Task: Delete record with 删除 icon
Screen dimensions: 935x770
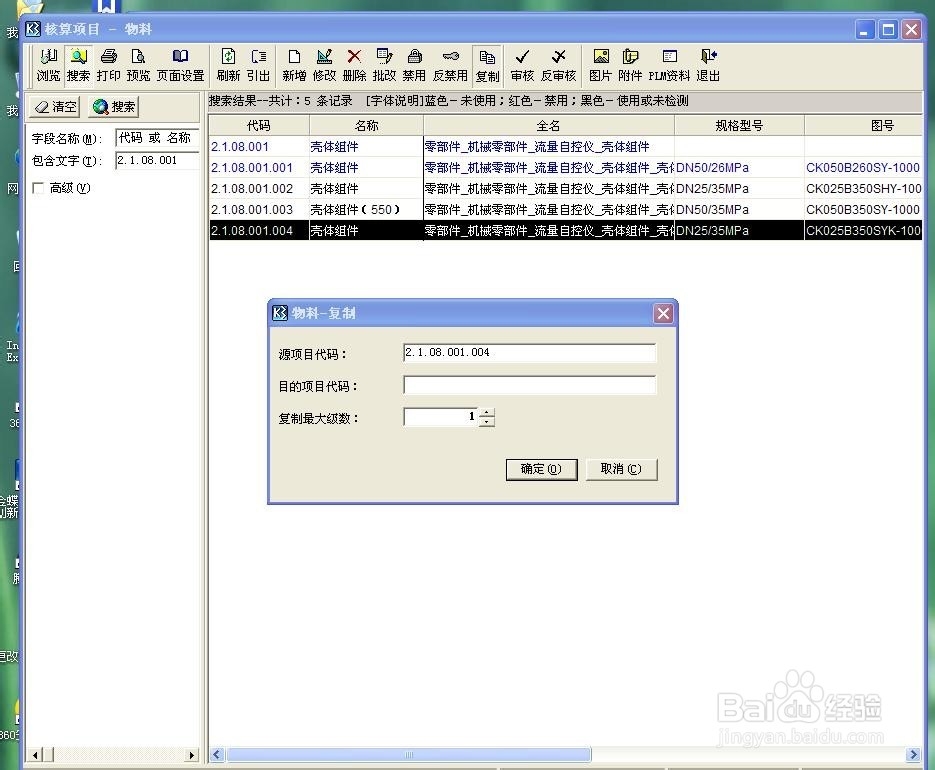Action: [354, 65]
